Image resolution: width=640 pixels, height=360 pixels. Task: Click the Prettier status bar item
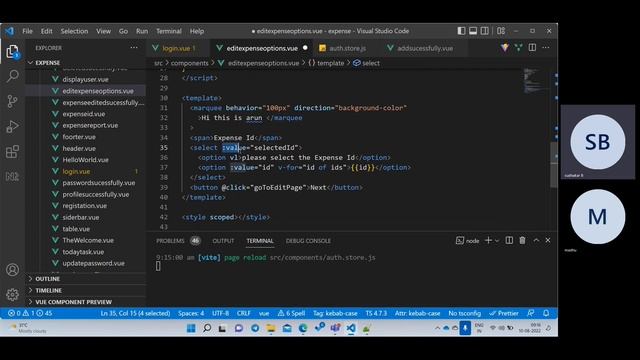point(504,313)
